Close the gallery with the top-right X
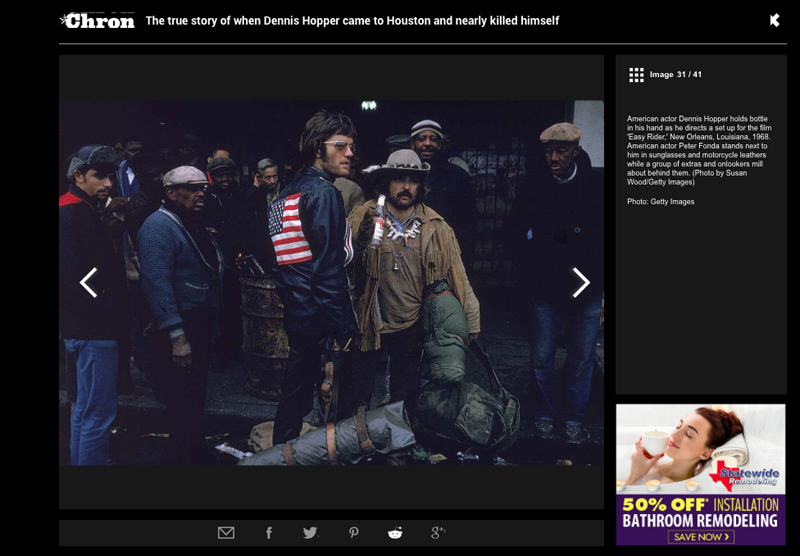Image resolution: width=800 pixels, height=556 pixels. pyautogui.click(x=774, y=20)
